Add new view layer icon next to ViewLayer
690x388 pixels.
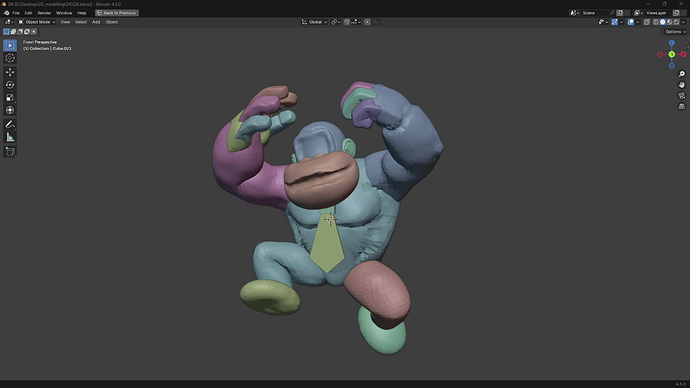pyautogui.click(x=677, y=13)
